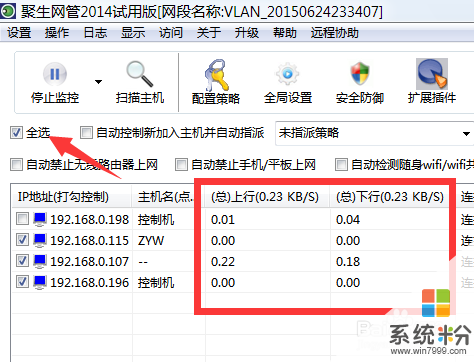Click download value 0.04
Image resolution: width=474 pixels, height=362 pixels.
pyautogui.click(x=348, y=220)
